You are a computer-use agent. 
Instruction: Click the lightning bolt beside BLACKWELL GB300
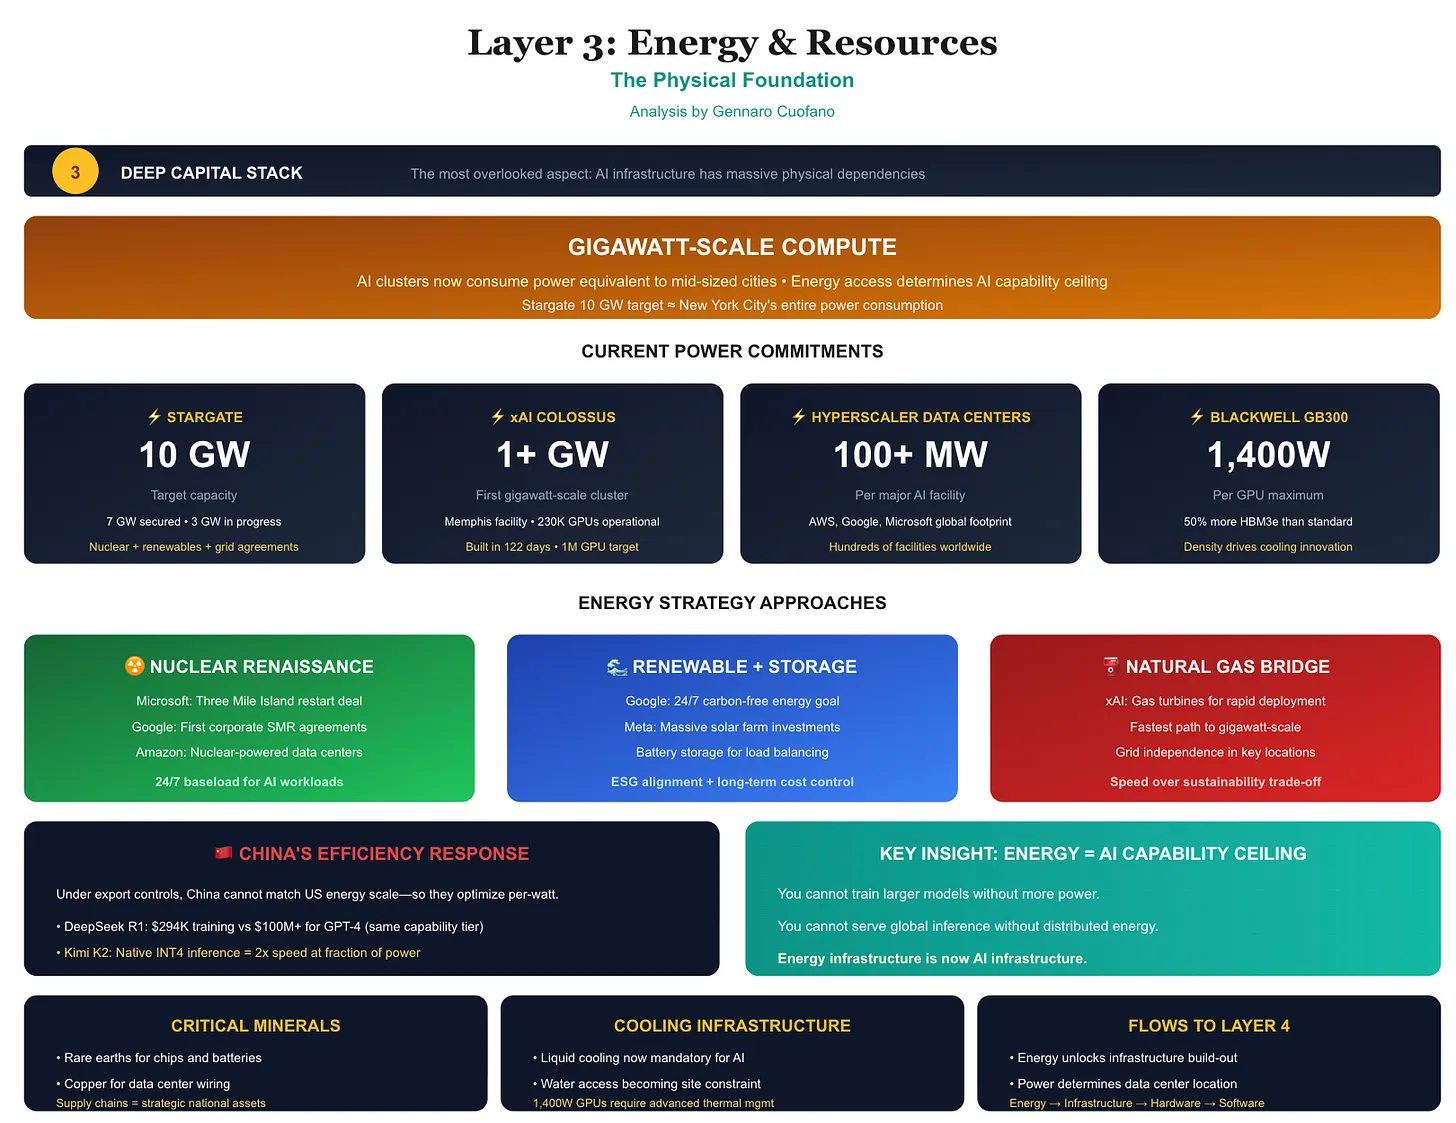pyautogui.click(x=1197, y=417)
